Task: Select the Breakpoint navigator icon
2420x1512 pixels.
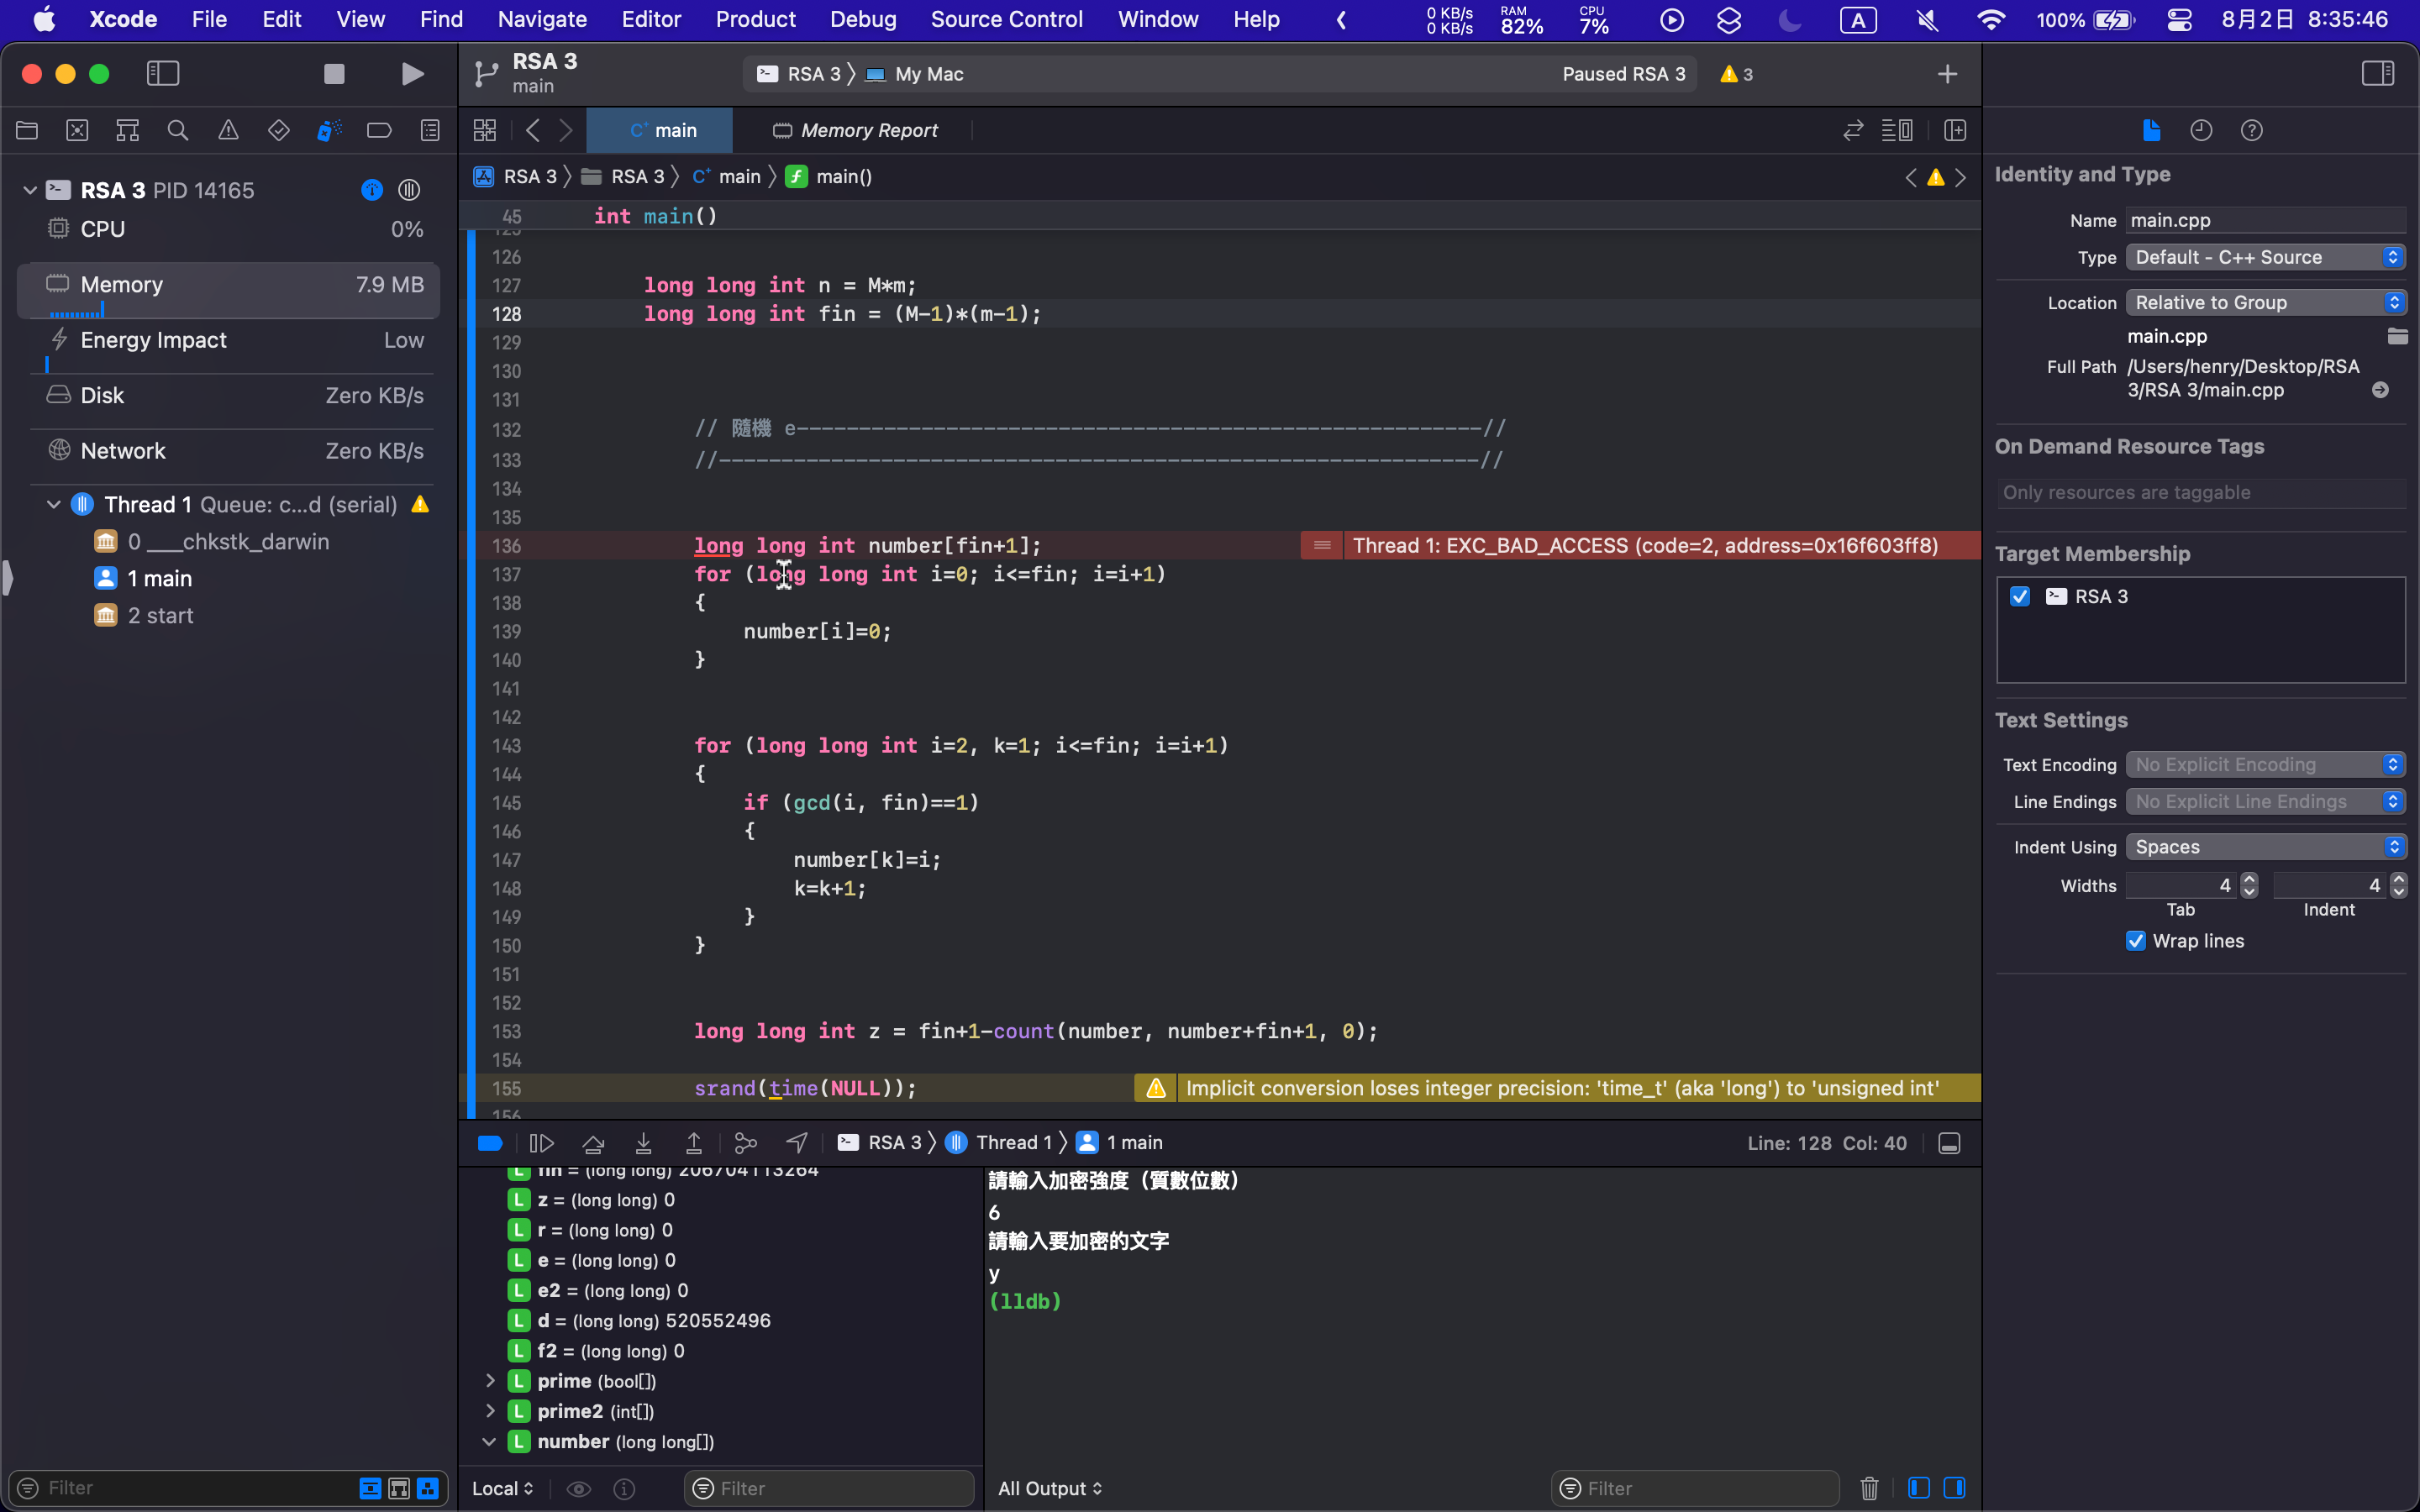Action: 379,130
